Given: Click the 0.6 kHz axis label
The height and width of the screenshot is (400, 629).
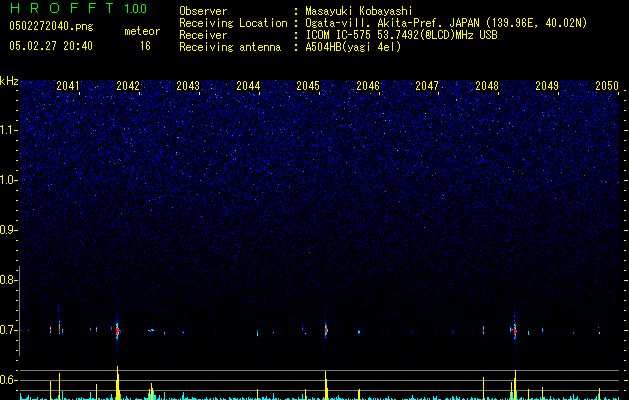Looking at the screenshot, I should [8, 380].
